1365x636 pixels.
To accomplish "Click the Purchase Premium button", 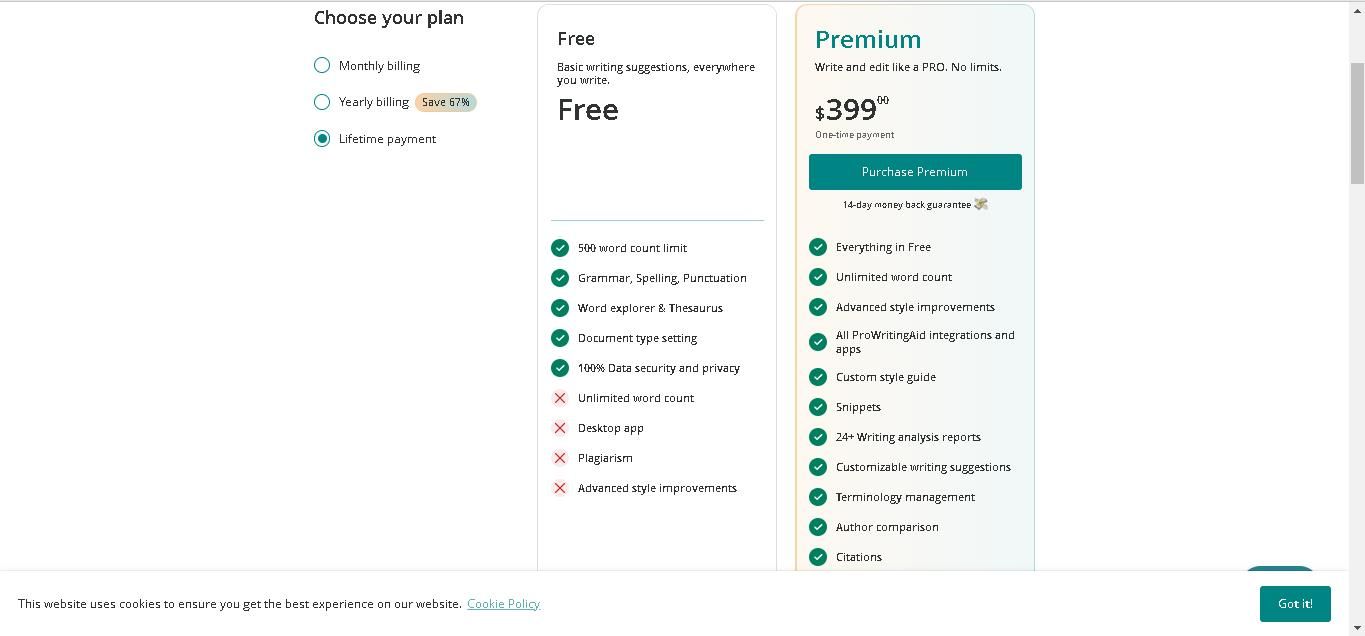I will click(915, 172).
